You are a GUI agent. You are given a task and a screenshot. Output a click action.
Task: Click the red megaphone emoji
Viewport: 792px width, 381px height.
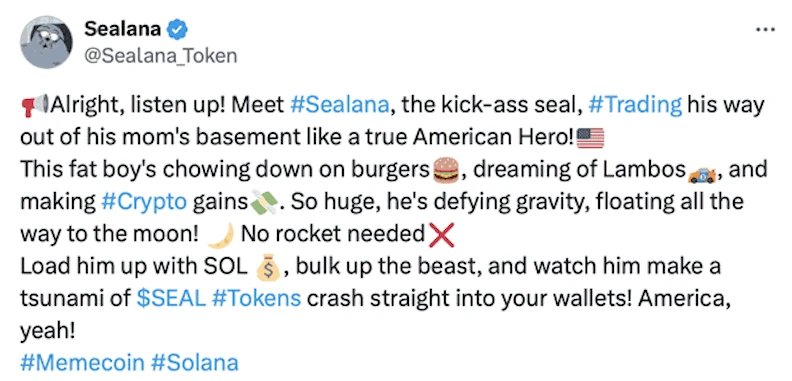click(x=35, y=106)
